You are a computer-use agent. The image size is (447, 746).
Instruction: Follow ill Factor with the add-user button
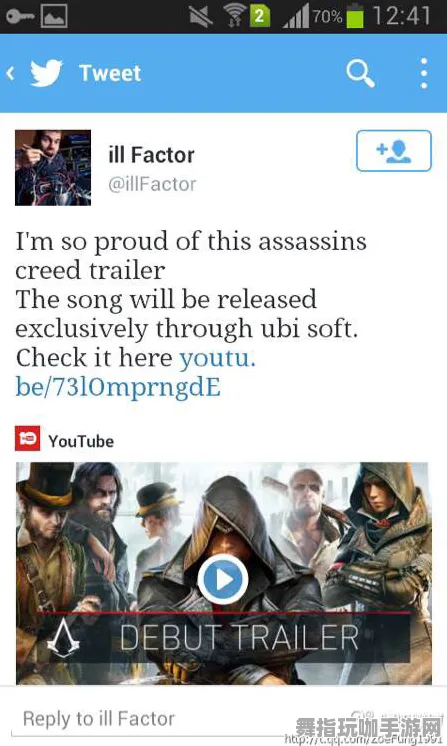tap(394, 151)
